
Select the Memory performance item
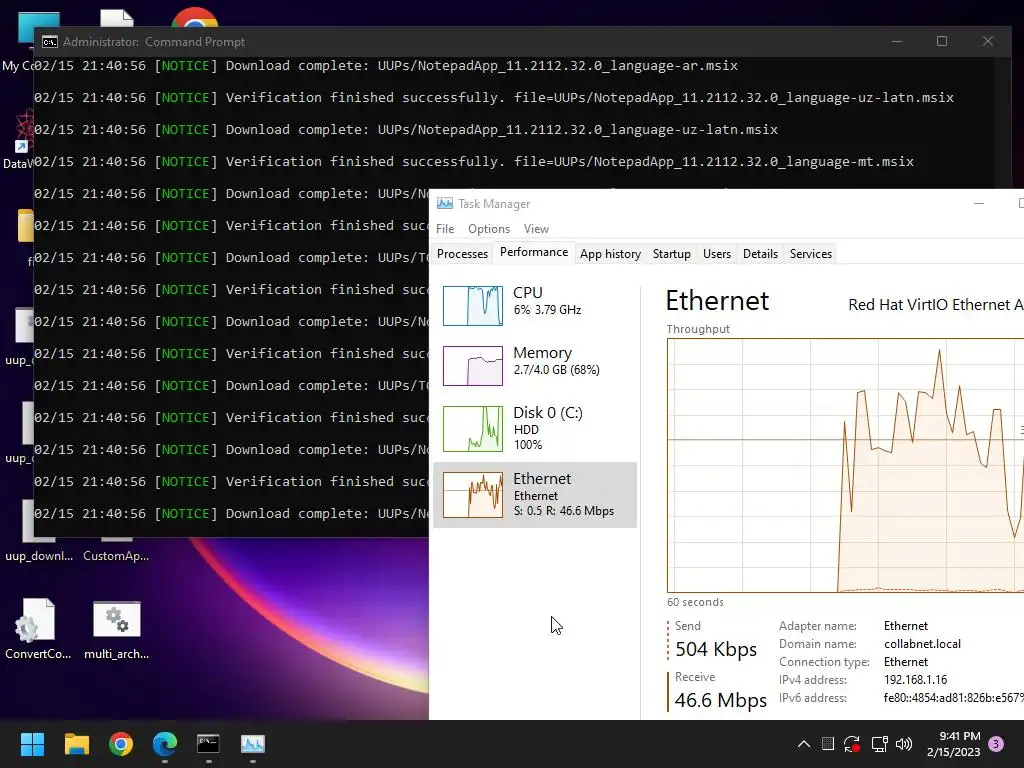click(535, 365)
